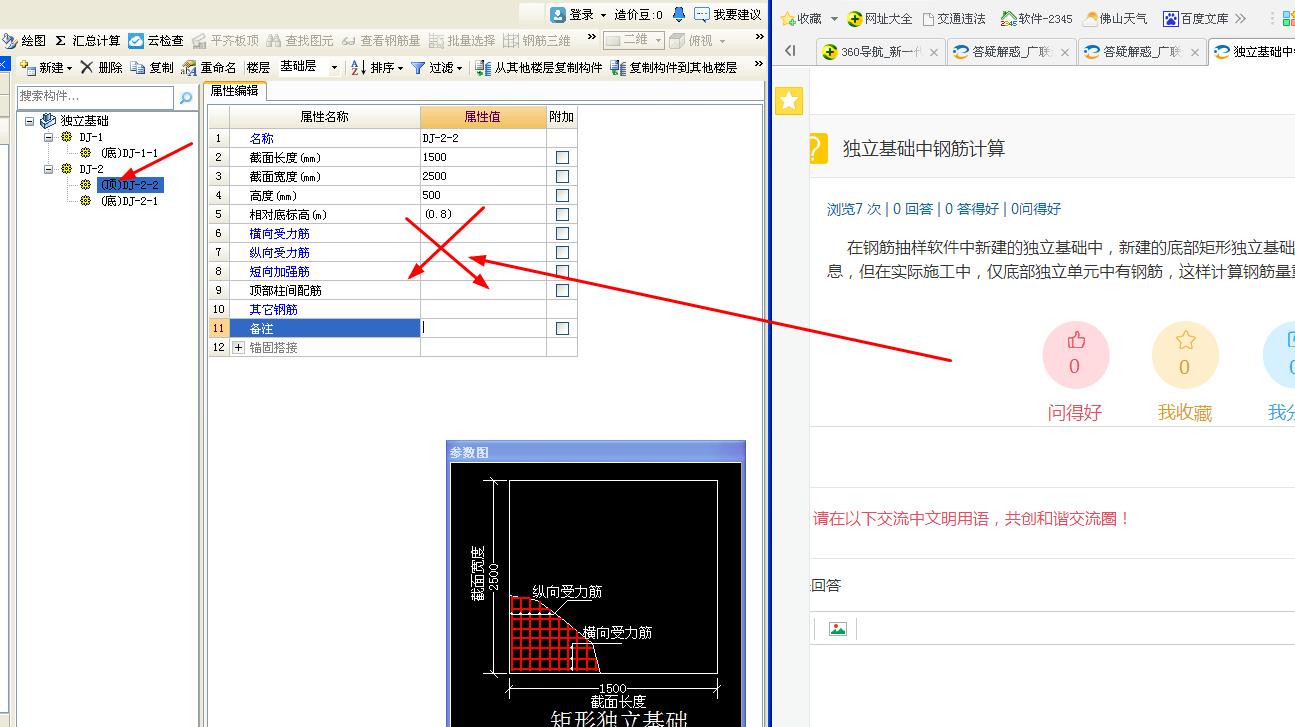Click the yellow star sidebar button in browser
Image resolution: width=1295 pixels, height=727 pixels.
tap(789, 100)
